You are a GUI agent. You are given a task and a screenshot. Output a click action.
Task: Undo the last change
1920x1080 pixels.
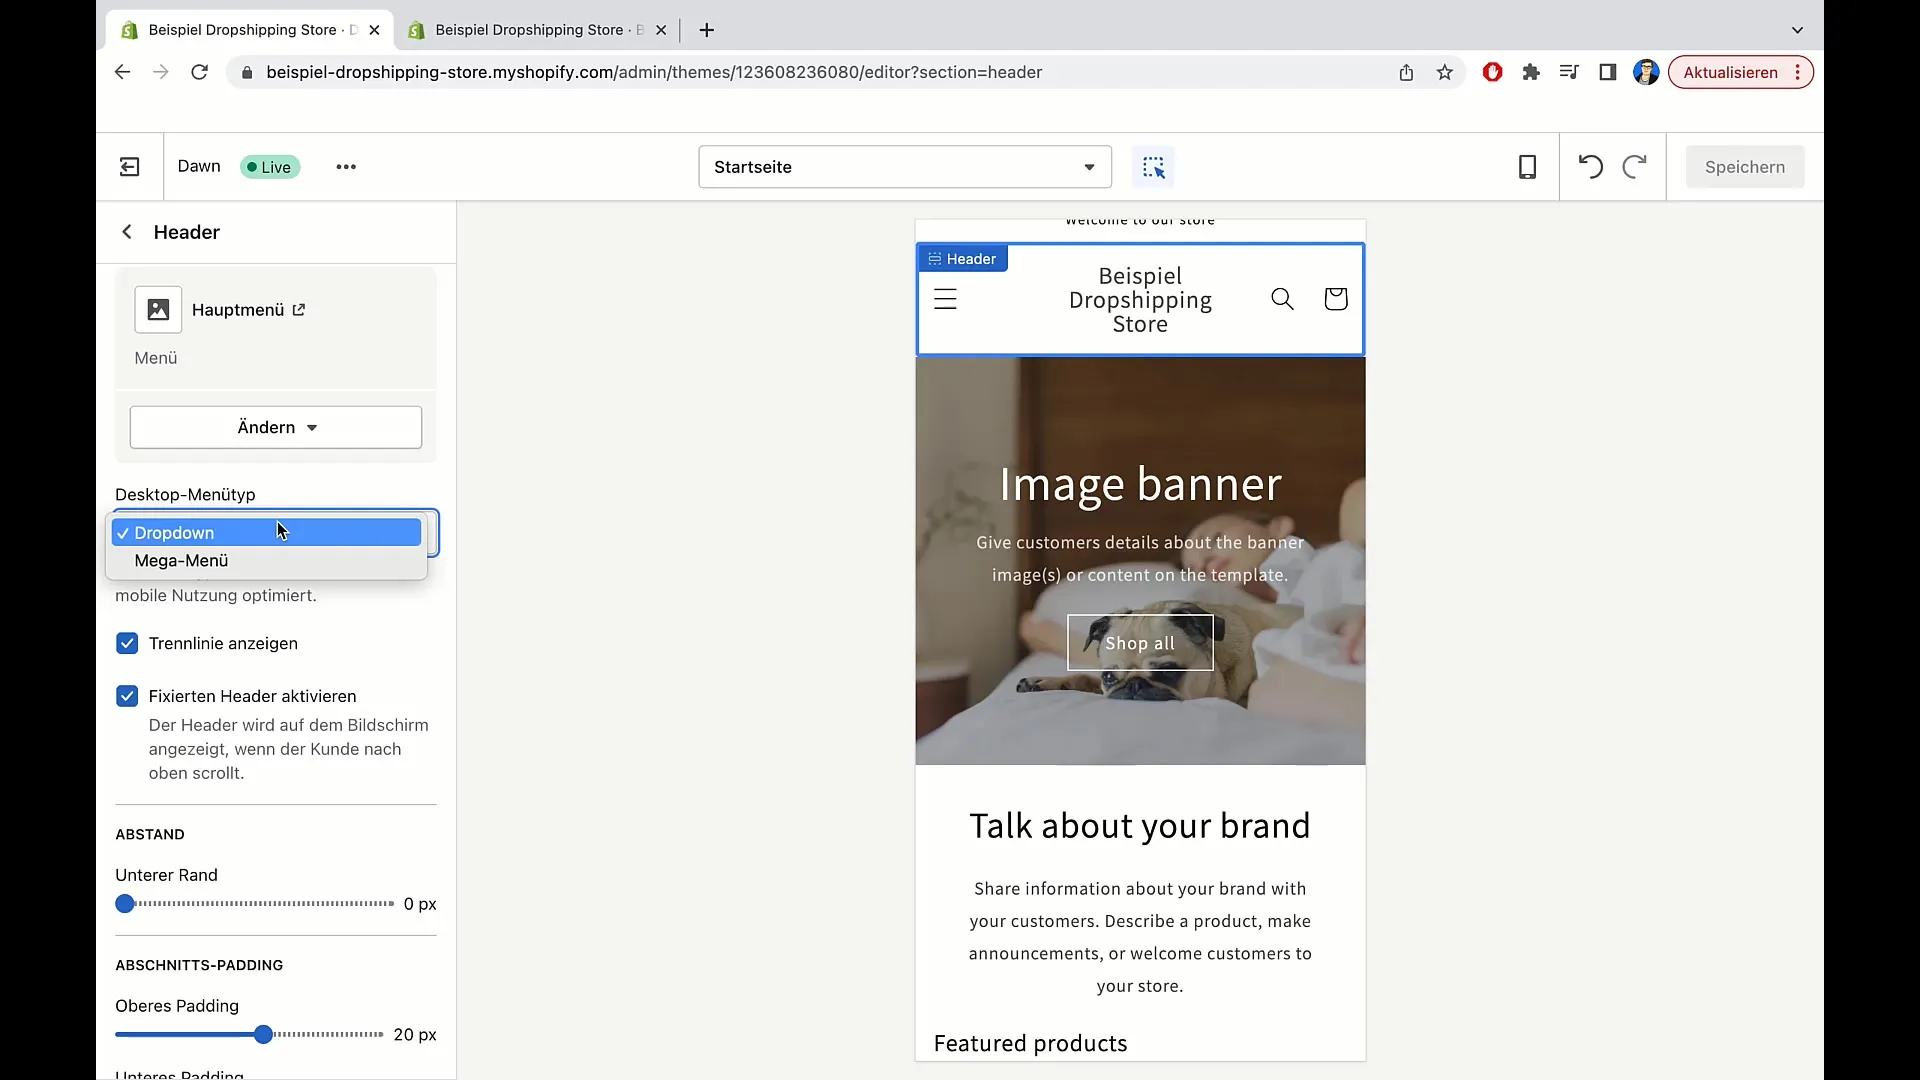[1590, 167]
